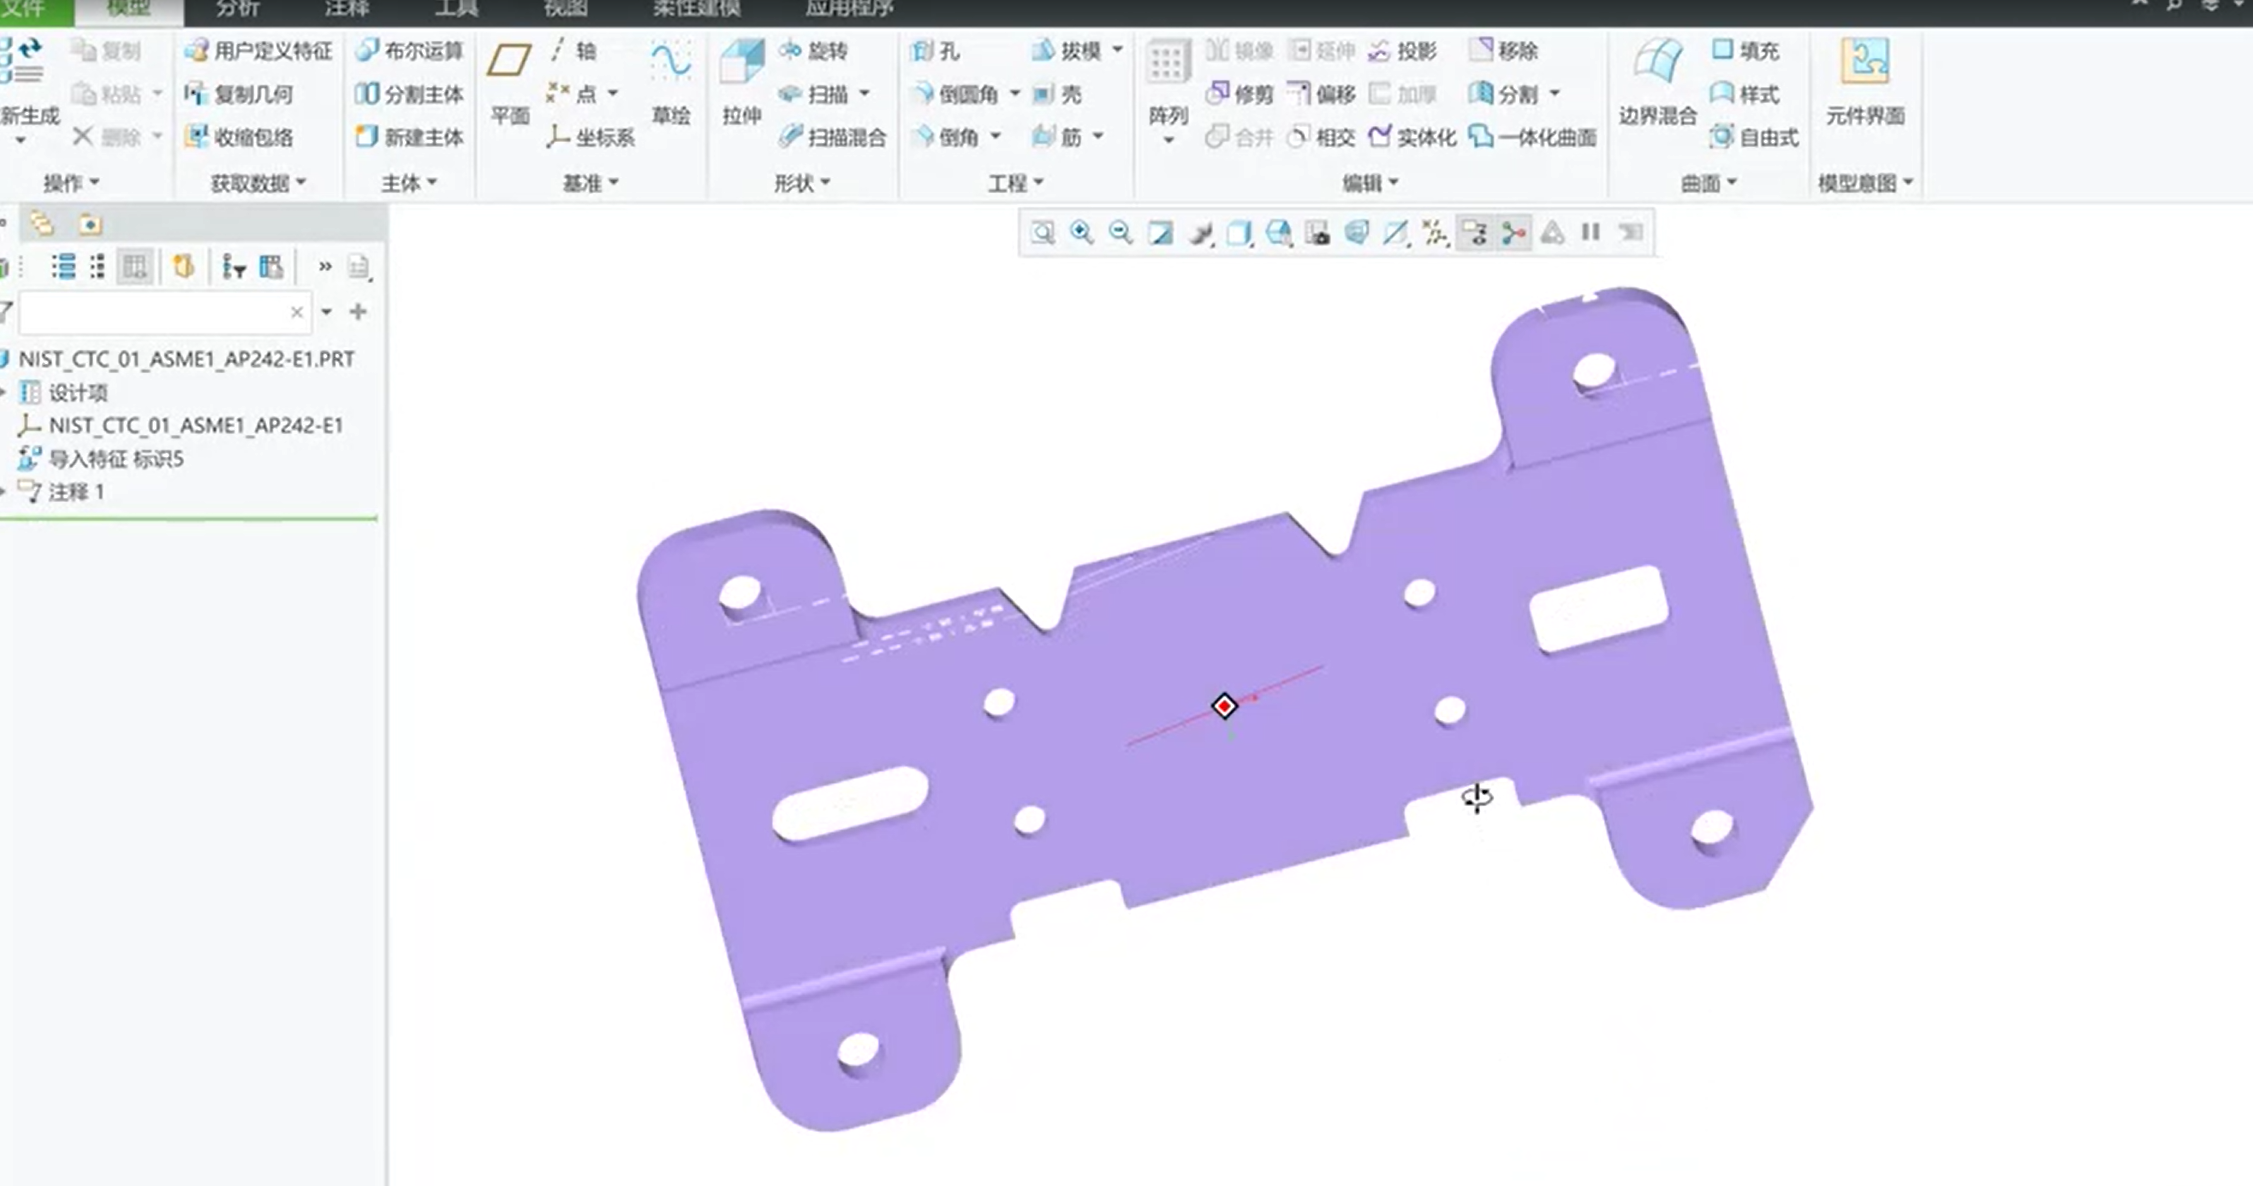Open the 分析 ribbon tab
This screenshot has width=2253, height=1186.
(238, 9)
